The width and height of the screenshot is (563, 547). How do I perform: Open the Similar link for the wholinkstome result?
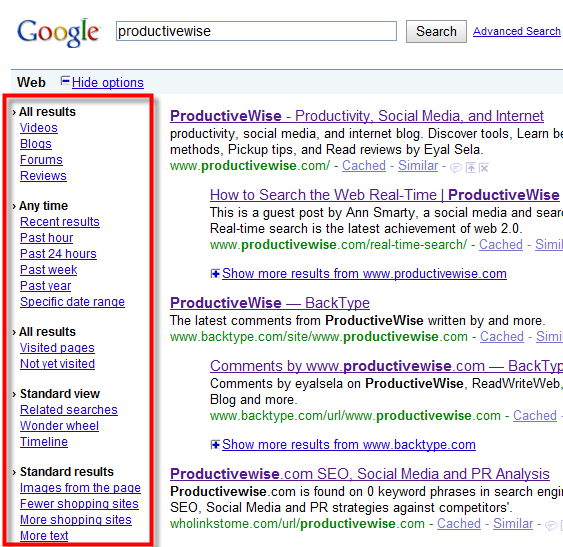513,524
